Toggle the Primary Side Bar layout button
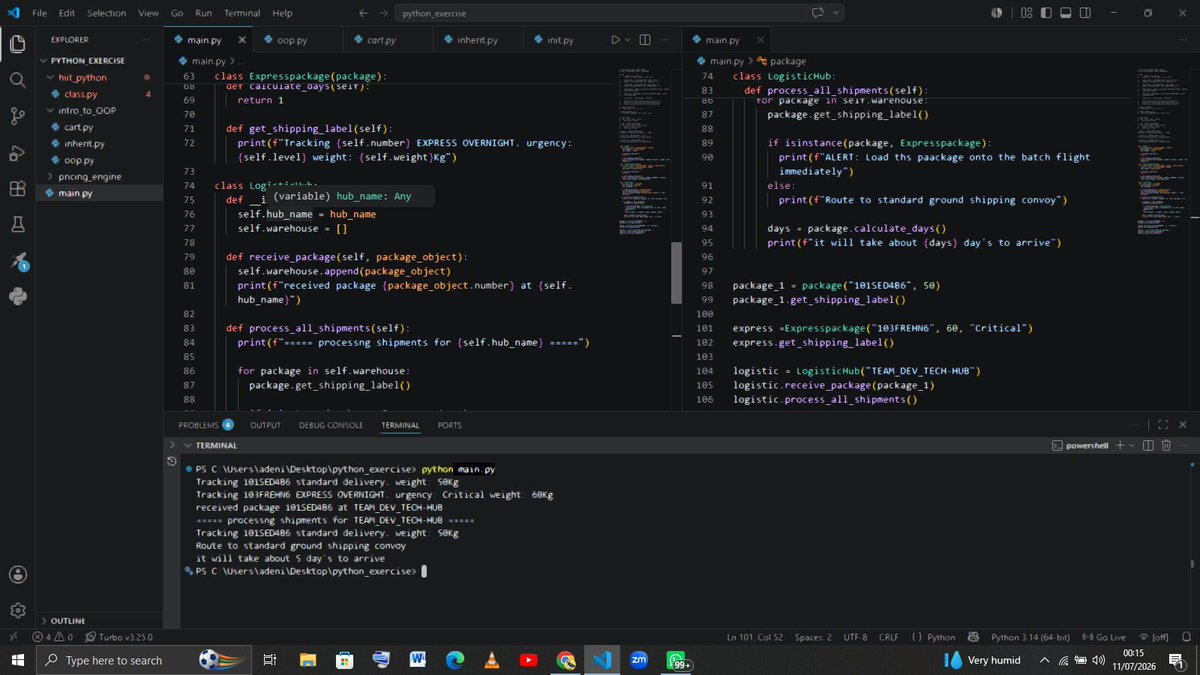Screen dimensions: 1200x675 (1047, 13)
